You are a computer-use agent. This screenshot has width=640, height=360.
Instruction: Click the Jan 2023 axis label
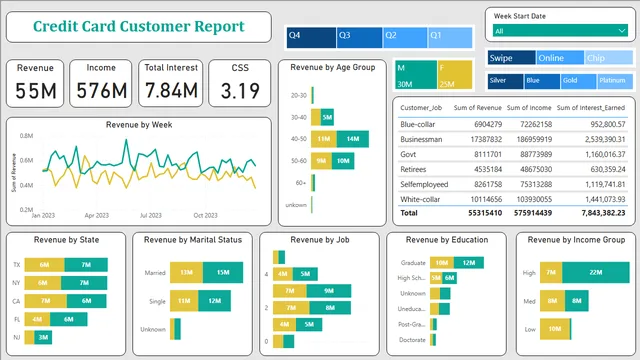point(43,215)
